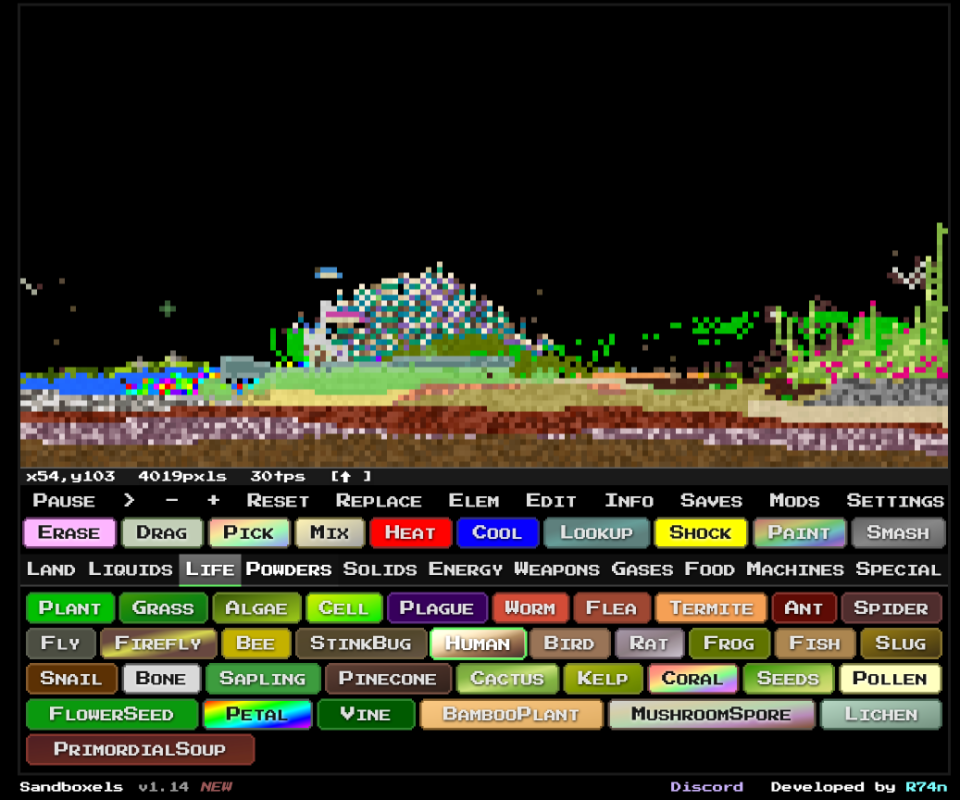Toggle Replace mode
The image size is (960, 800).
[378, 501]
